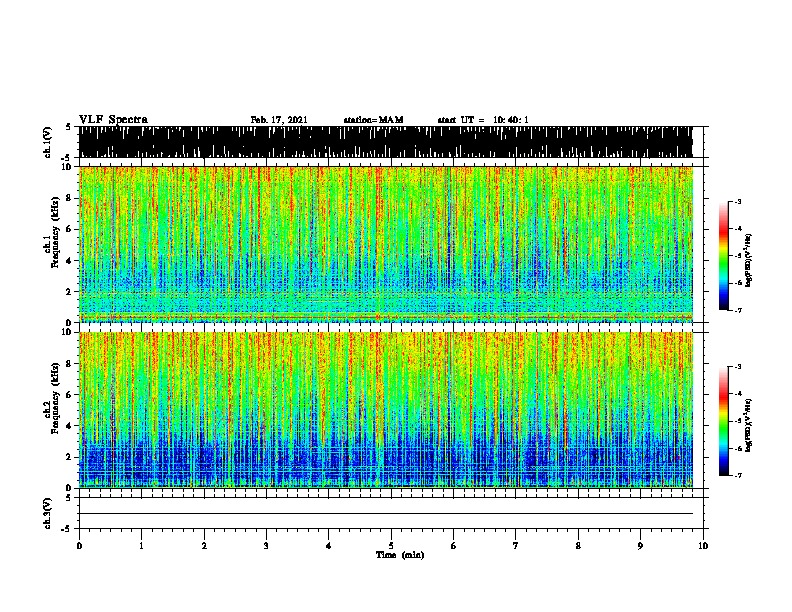Click the "station=MAM" header label

pyautogui.click(x=373, y=120)
